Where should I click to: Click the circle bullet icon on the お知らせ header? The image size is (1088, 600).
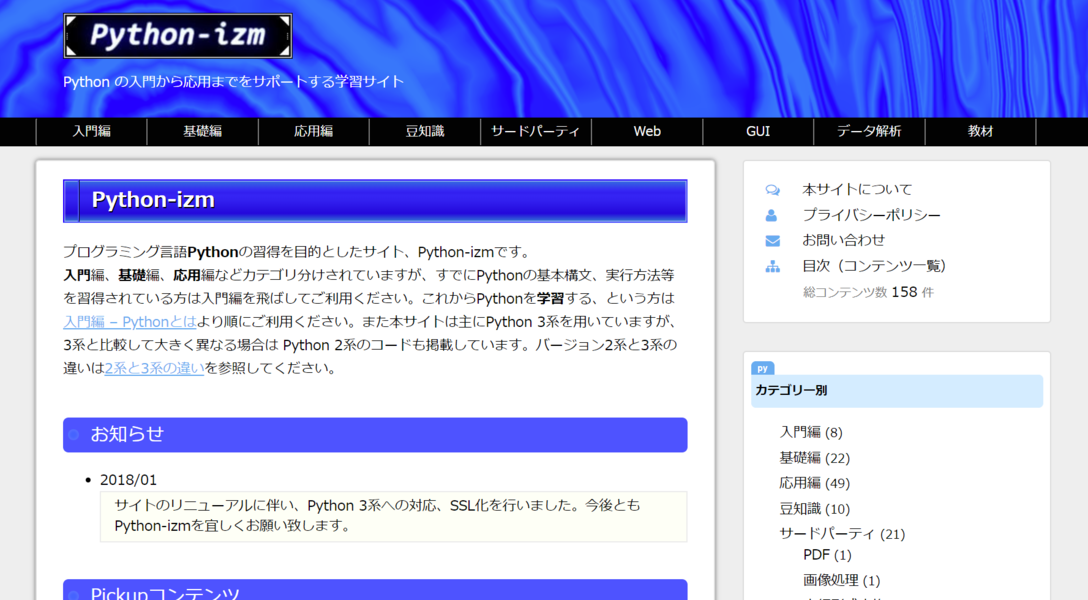tap(75, 435)
